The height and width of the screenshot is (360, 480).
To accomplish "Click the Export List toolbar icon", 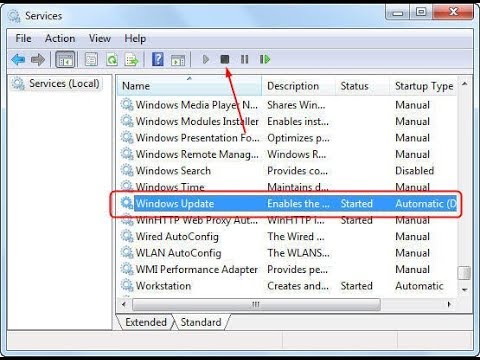I will [131, 60].
